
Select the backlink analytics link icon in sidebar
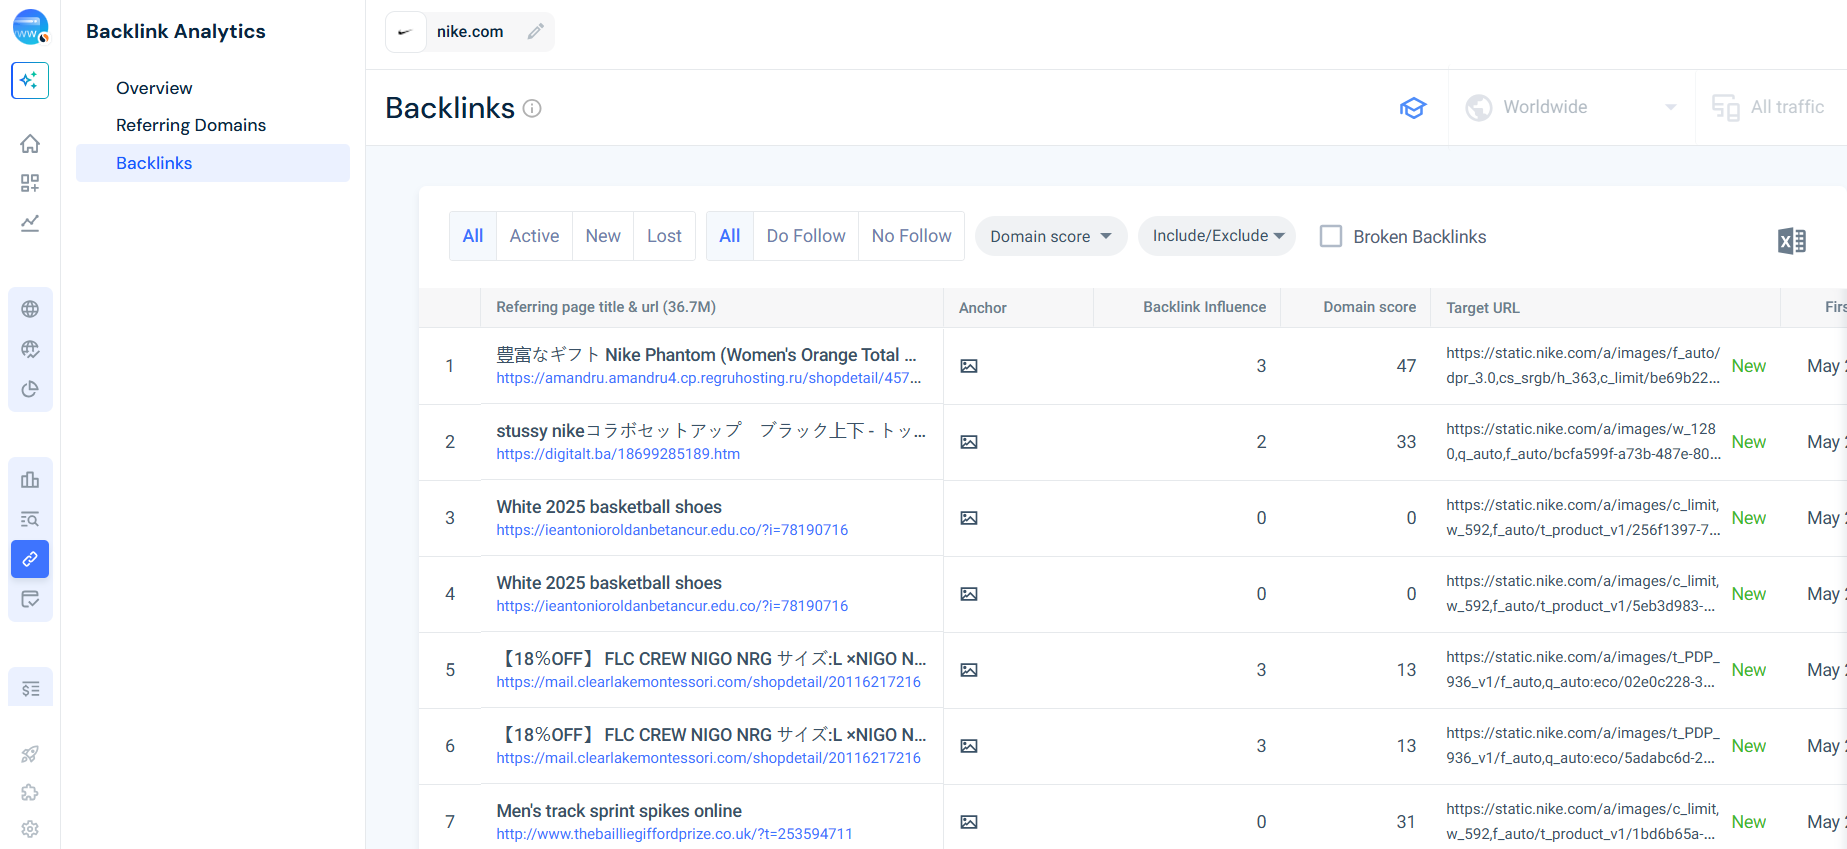pyautogui.click(x=30, y=559)
